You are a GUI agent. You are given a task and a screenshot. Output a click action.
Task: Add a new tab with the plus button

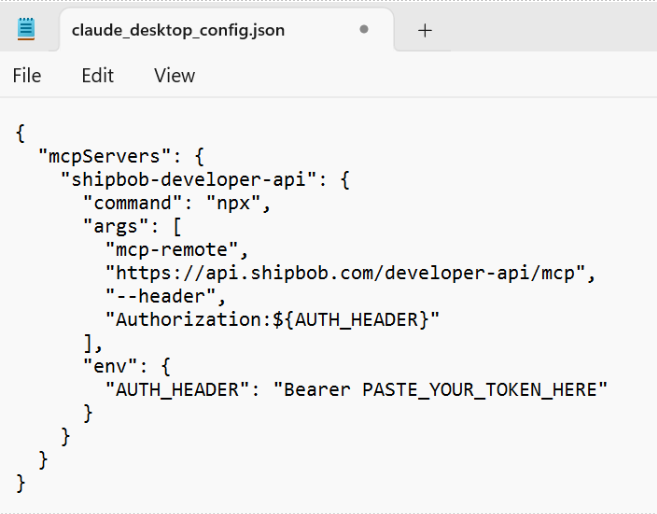(424, 31)
